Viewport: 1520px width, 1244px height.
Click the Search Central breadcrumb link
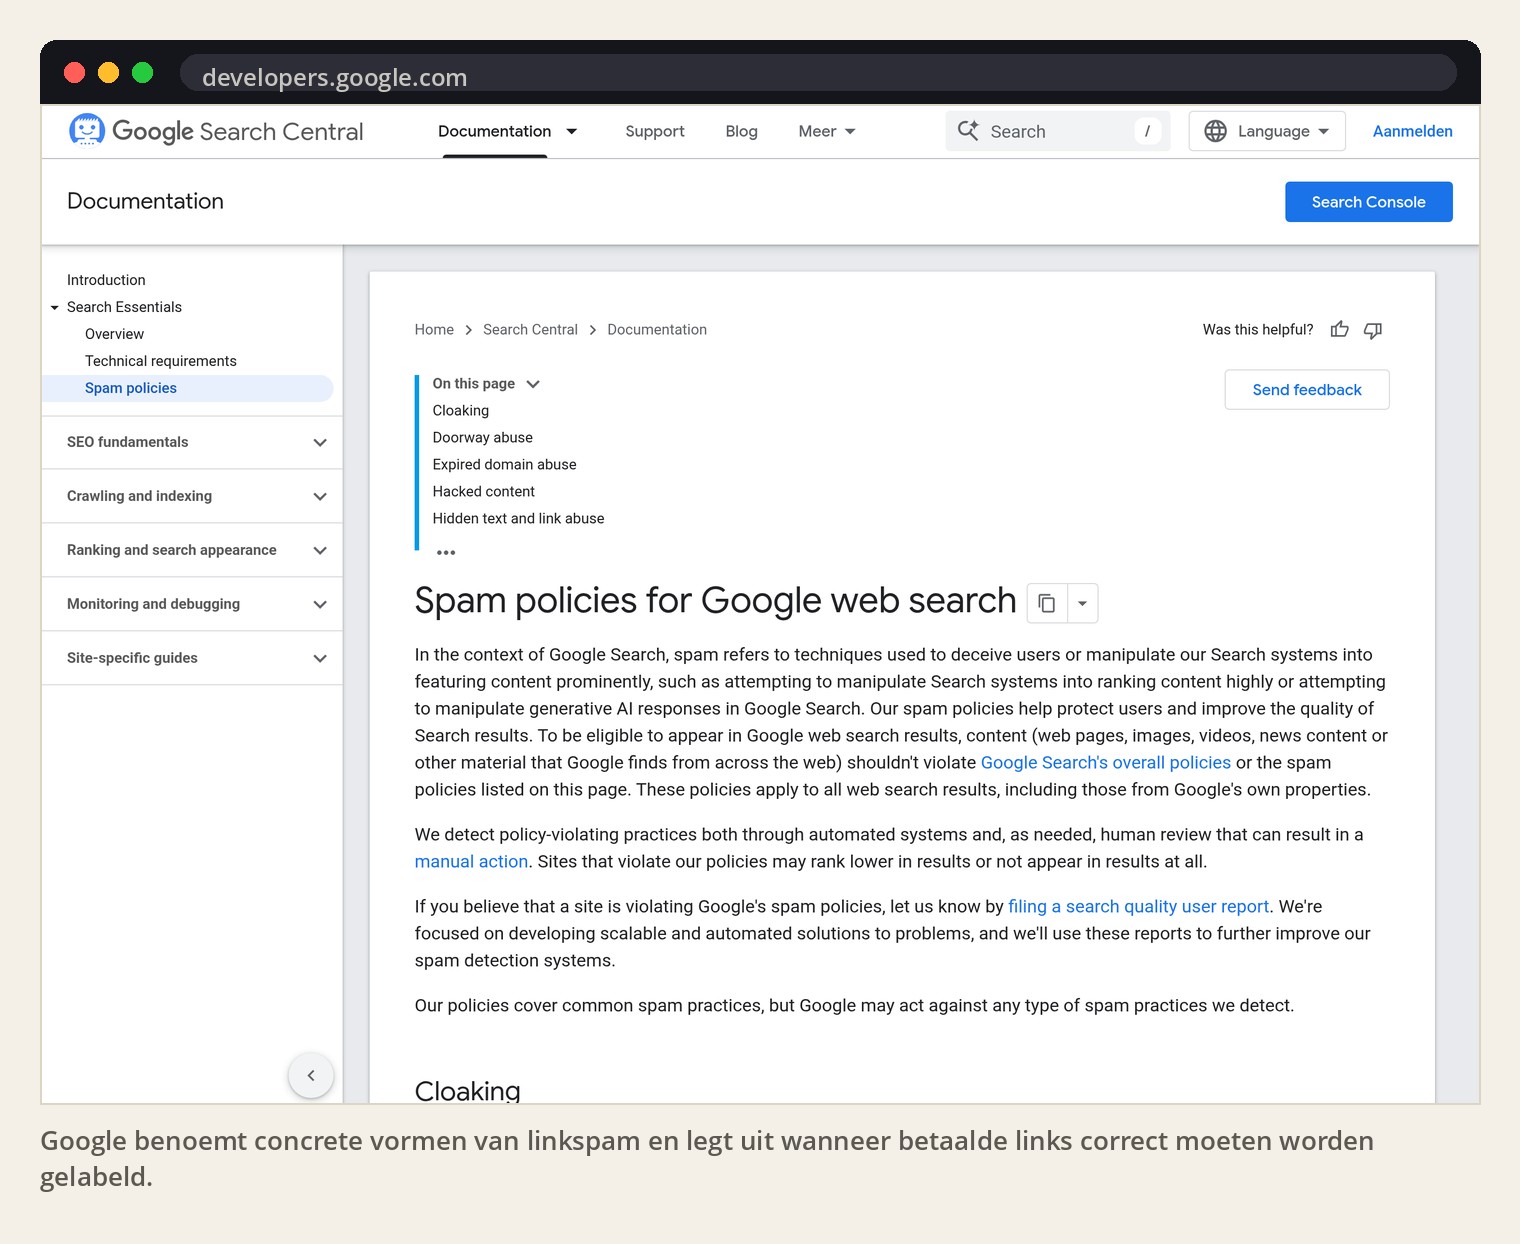click(x=530, y=330)
